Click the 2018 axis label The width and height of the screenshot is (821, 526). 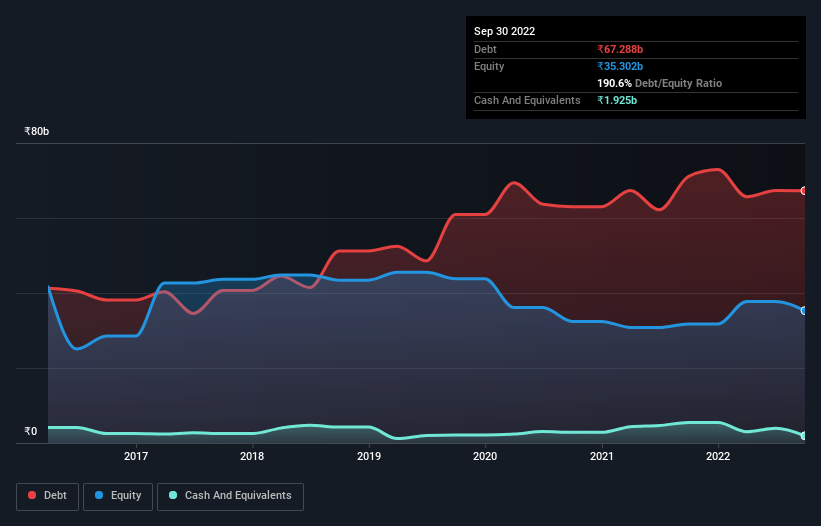click(x=252, y=456)
